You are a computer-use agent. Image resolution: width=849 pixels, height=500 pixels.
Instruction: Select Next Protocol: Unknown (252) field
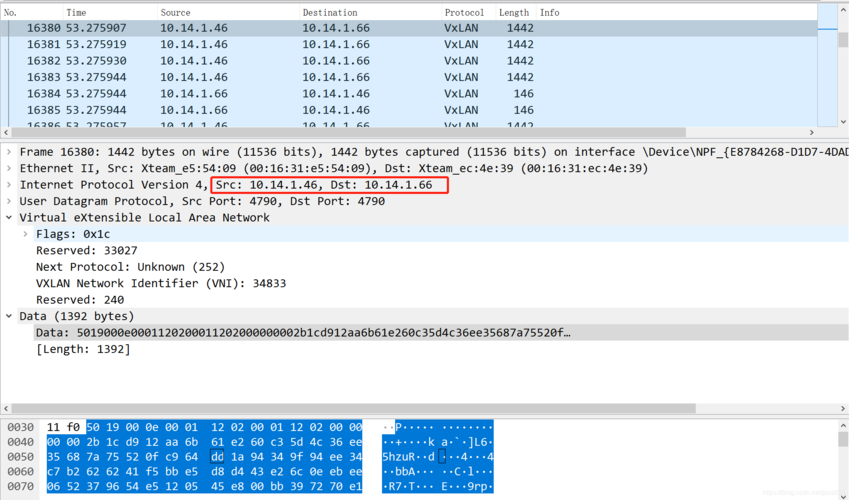[x=130, y=267]
